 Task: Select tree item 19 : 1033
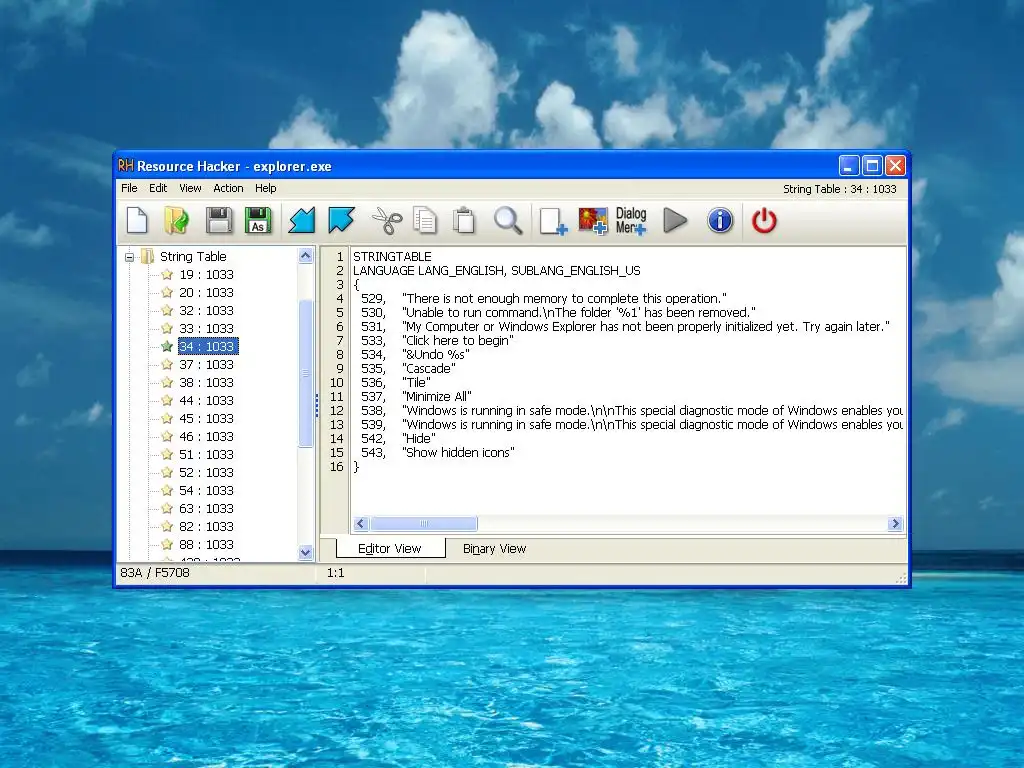pos(206,274)
